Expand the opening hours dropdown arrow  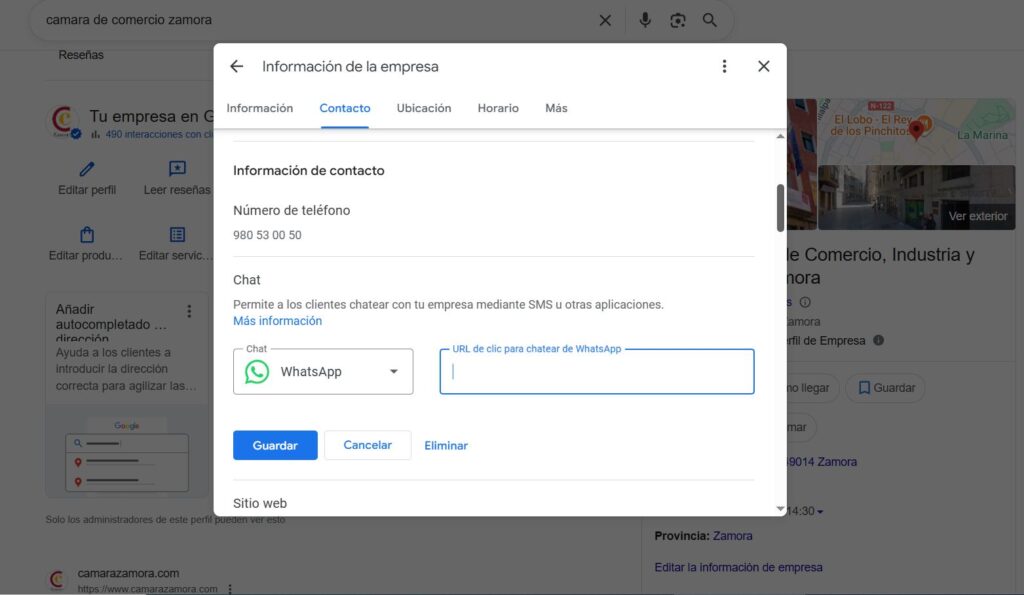pos(820,512)
